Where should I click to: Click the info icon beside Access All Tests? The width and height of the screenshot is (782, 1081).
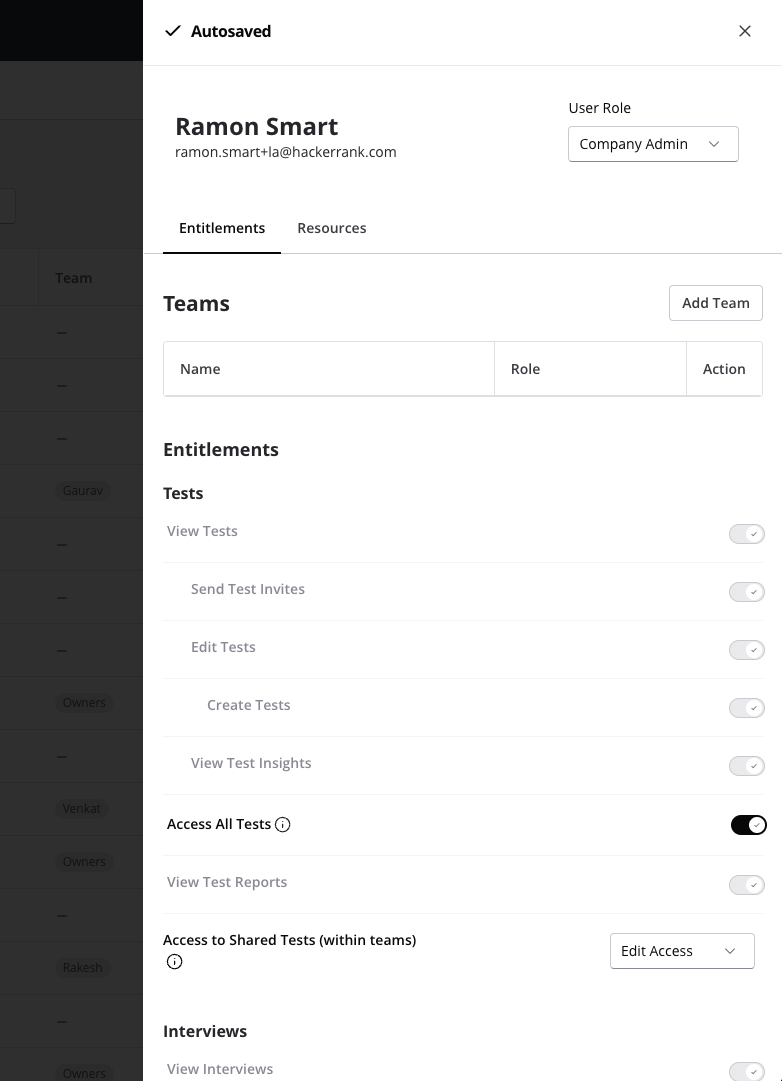pos(283,825)
